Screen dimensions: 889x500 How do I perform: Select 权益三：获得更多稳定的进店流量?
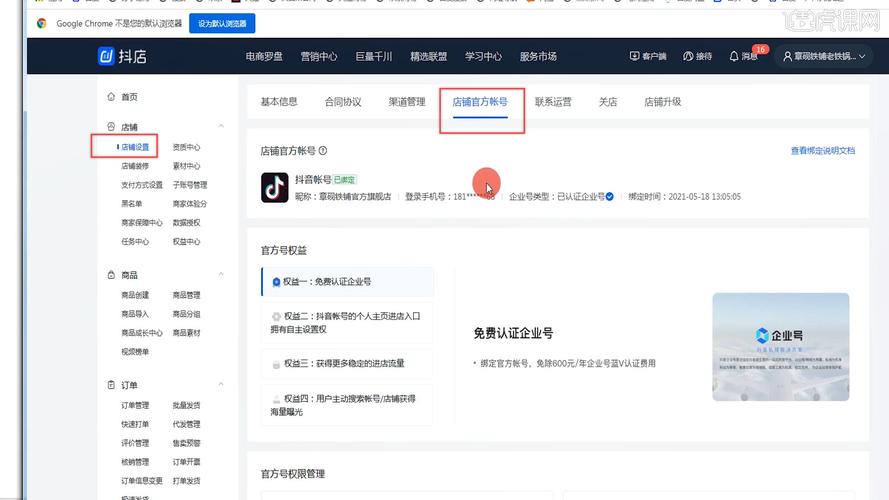[348, 364]
